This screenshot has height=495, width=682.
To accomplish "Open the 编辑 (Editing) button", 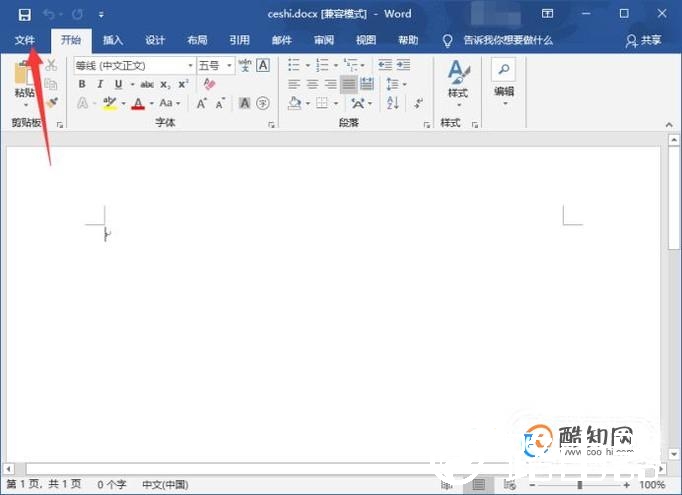I will point(504,83).
